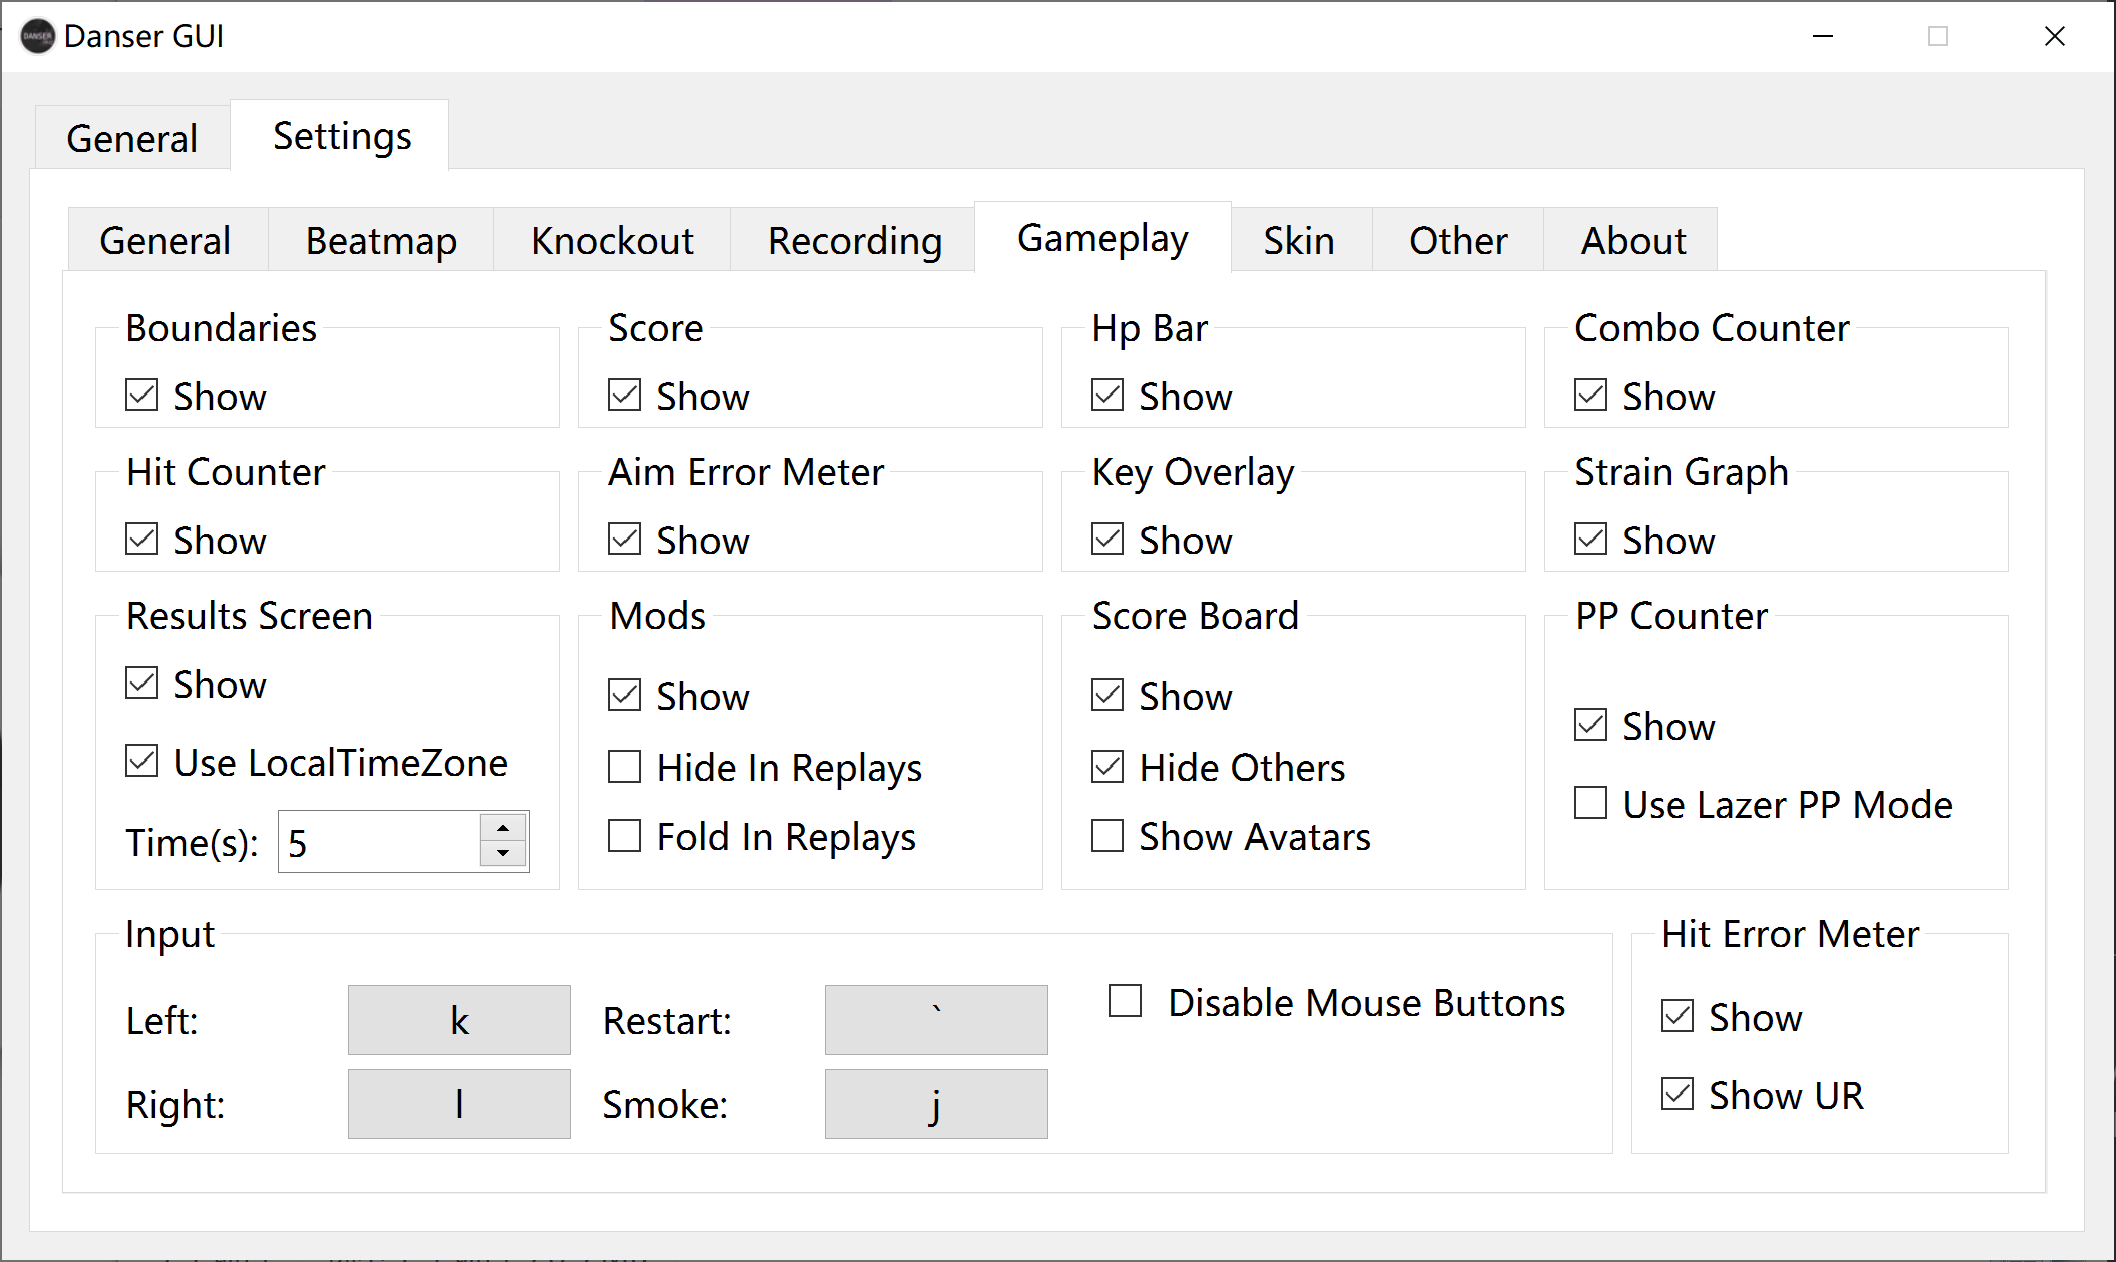This screenshot has height=1262, width=2116.
Task: Change the Restart key binding
Action: pyautogui.click(x=935, y=1020)
